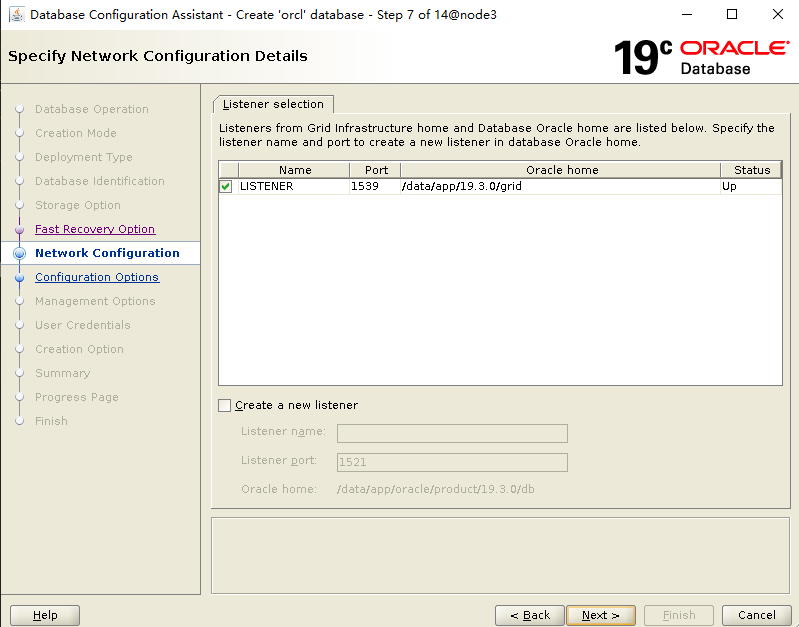Select the port 1539 cell

pos(376,187)
